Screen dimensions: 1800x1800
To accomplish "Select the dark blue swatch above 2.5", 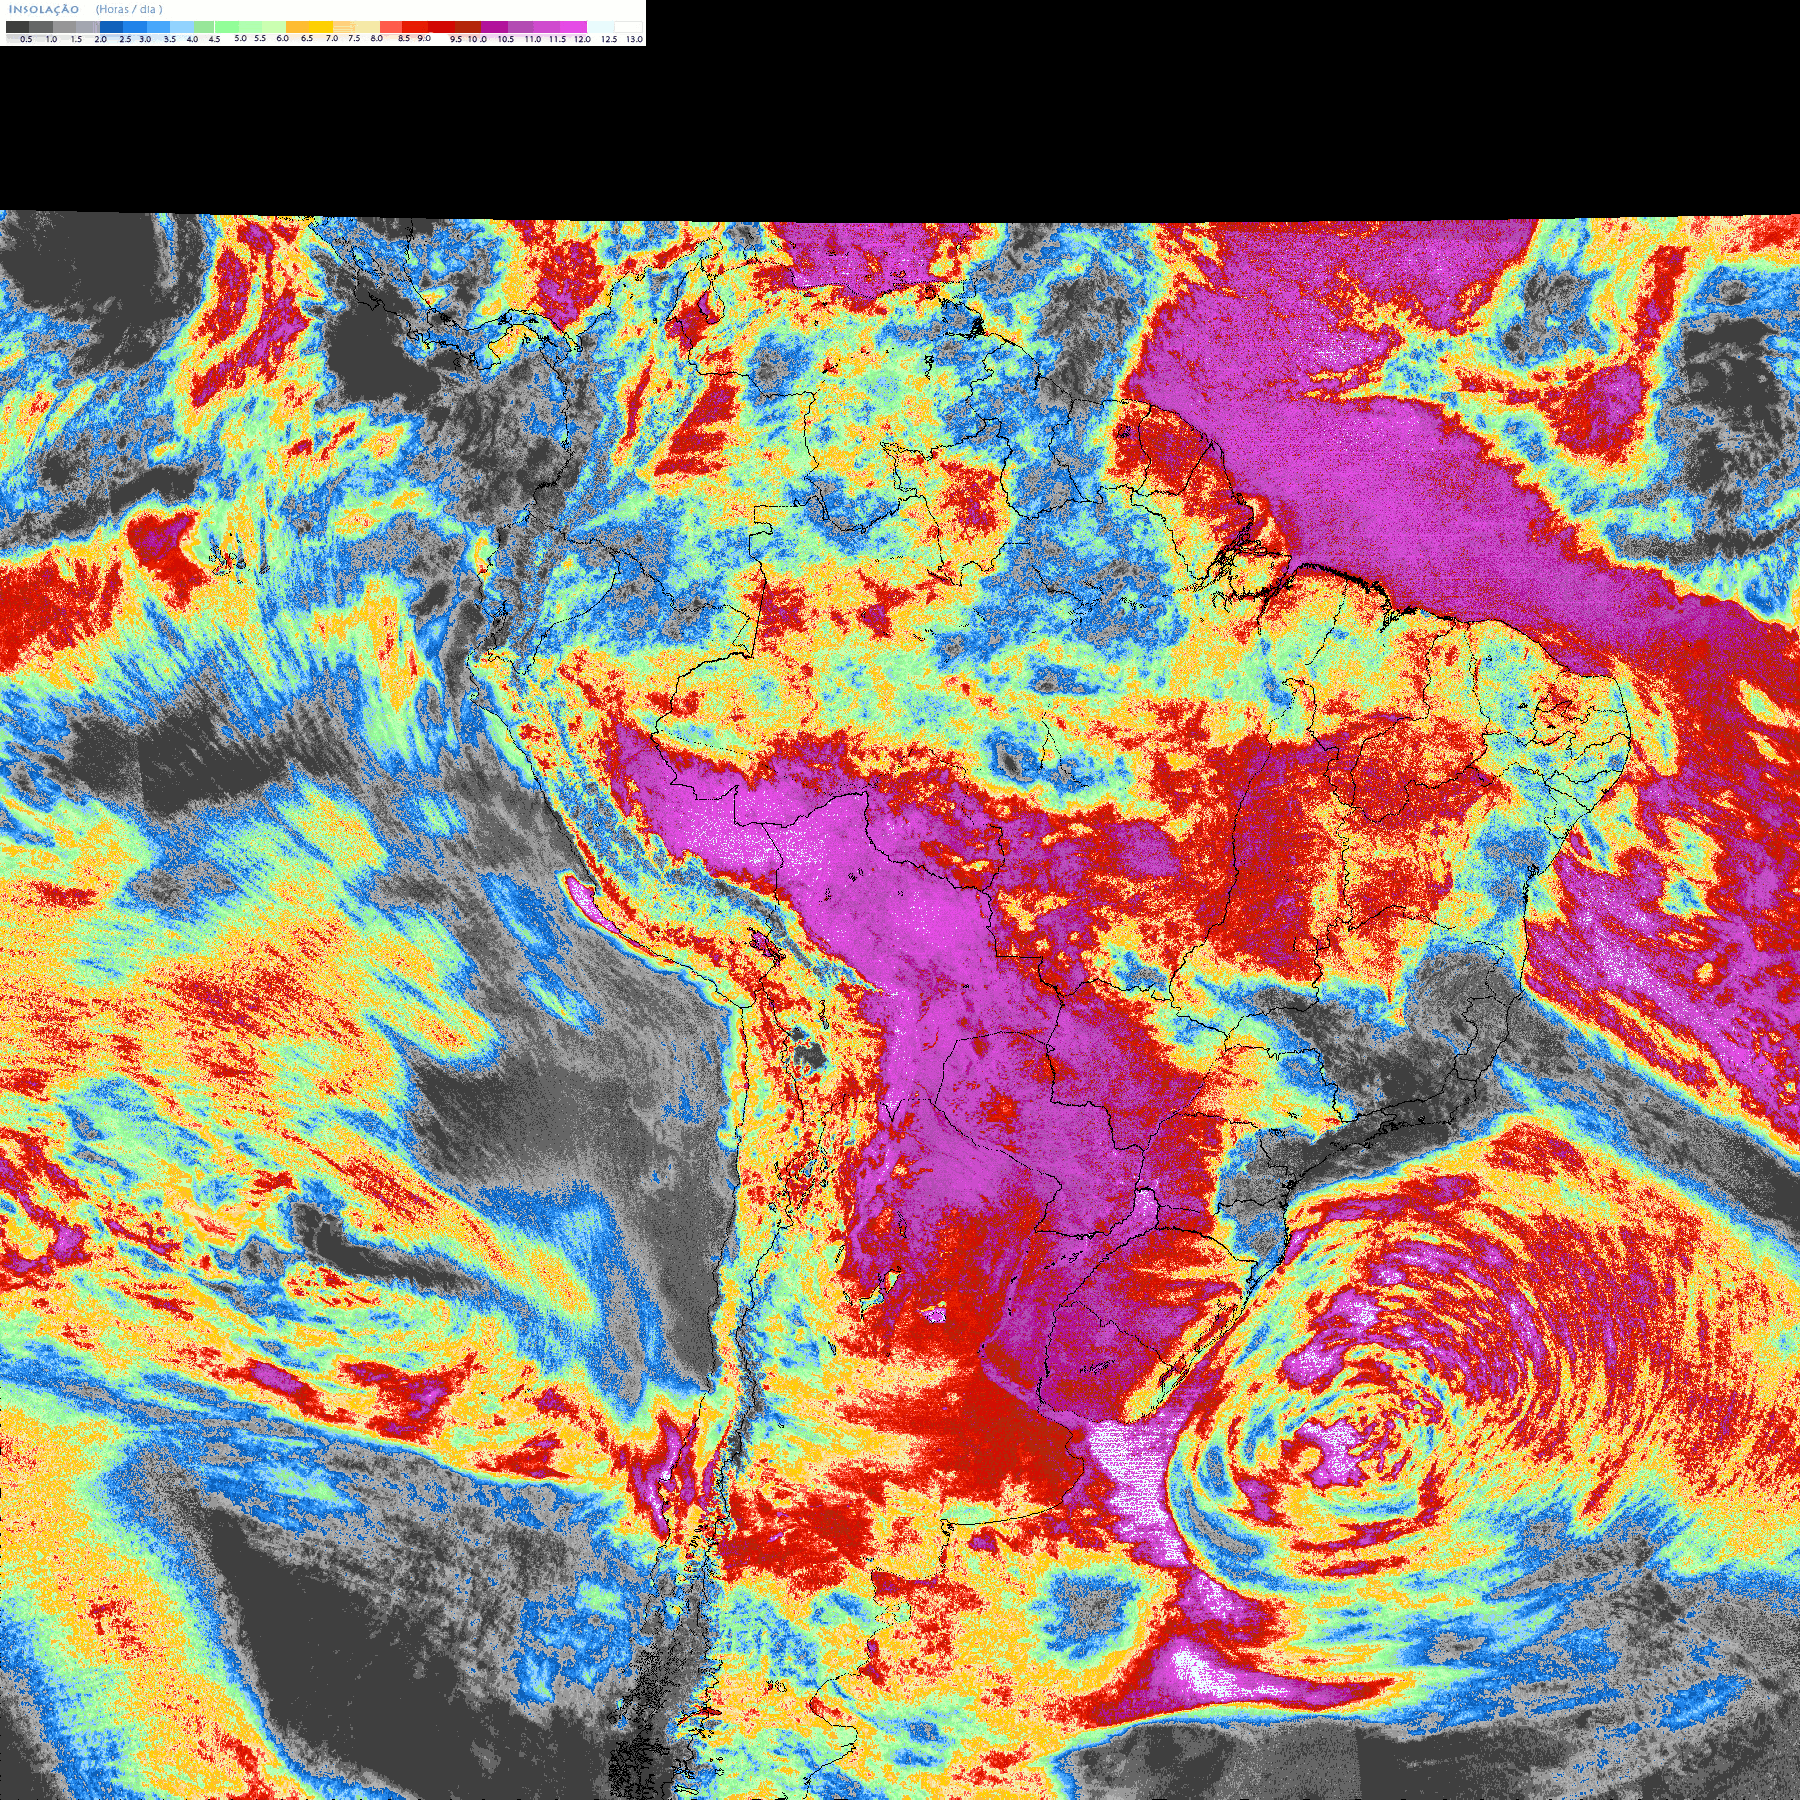I will pyautogui.click(x=111, y=27).
